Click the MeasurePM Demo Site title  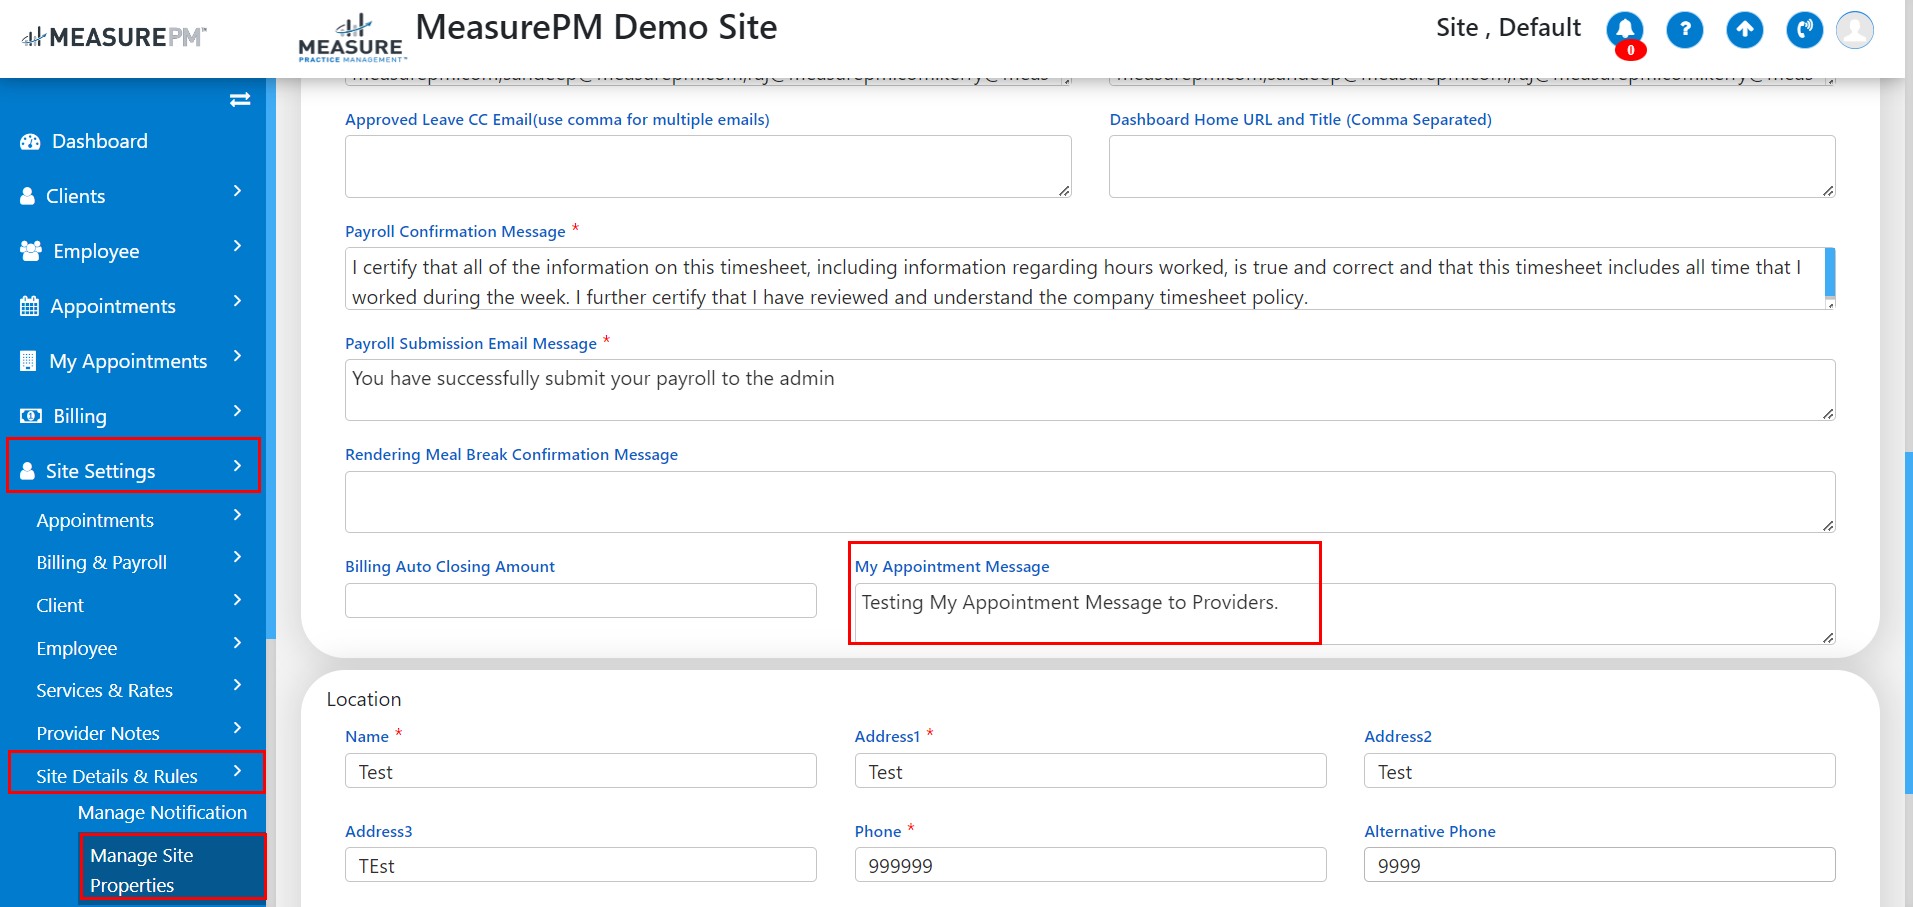[x=596, y=28]
